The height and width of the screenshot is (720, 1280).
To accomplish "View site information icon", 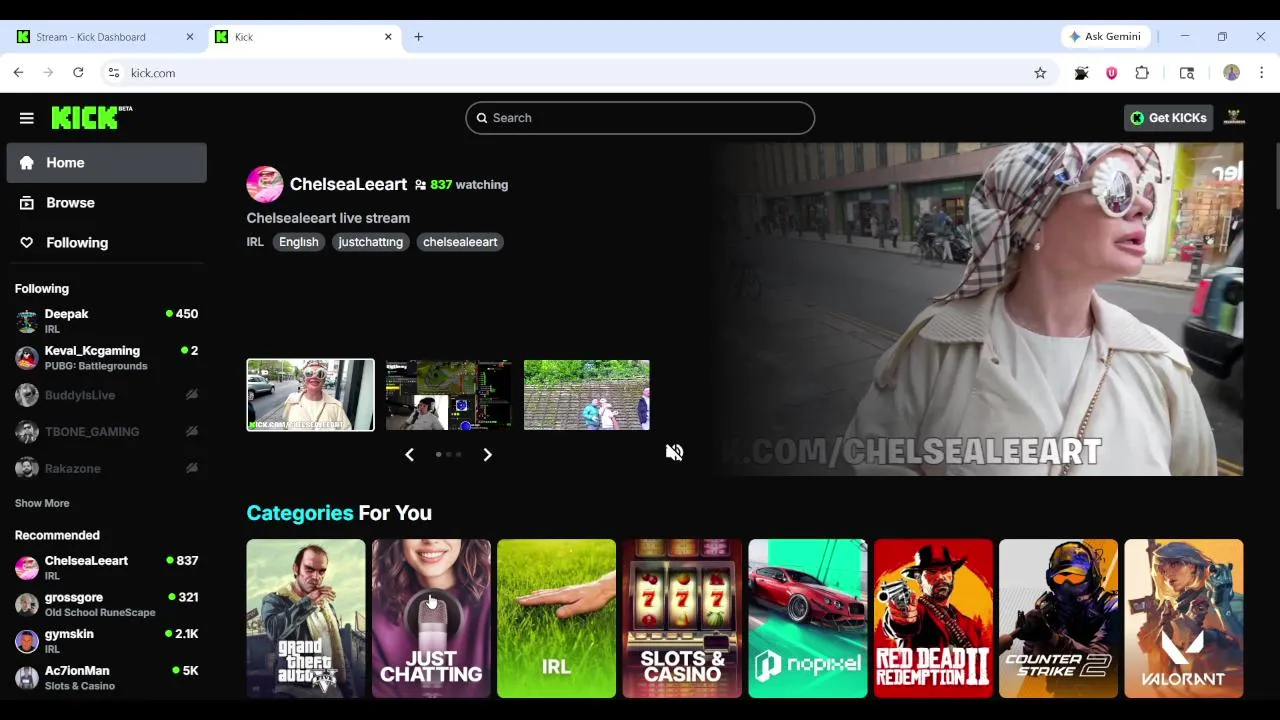I will (x=114, y=73).
